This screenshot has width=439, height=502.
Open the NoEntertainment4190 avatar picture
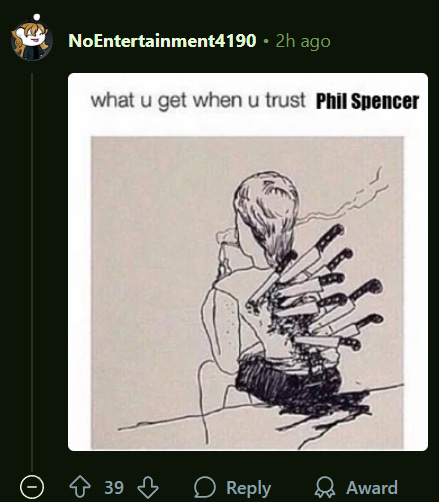[x=31, y=40]
